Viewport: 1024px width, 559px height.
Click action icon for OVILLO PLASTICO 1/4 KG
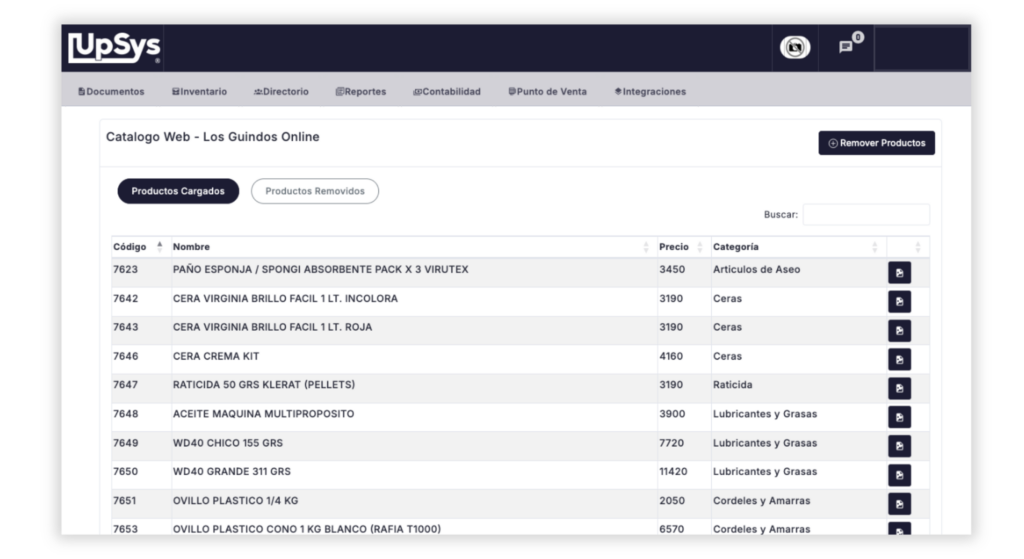[x=899, y=504]
